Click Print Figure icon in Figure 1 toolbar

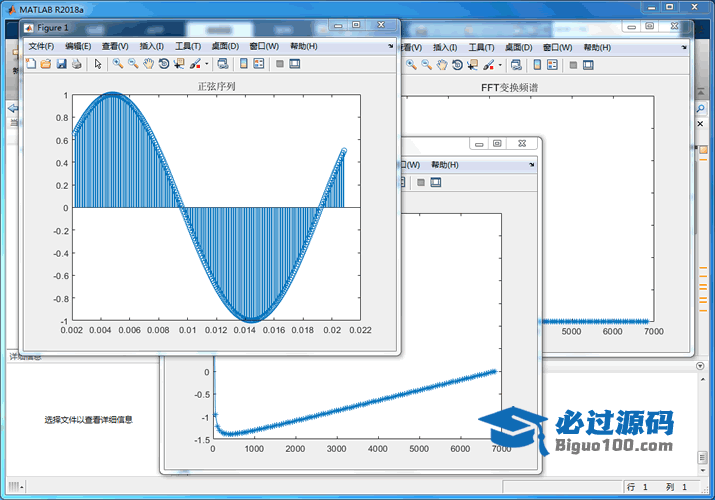77,64
